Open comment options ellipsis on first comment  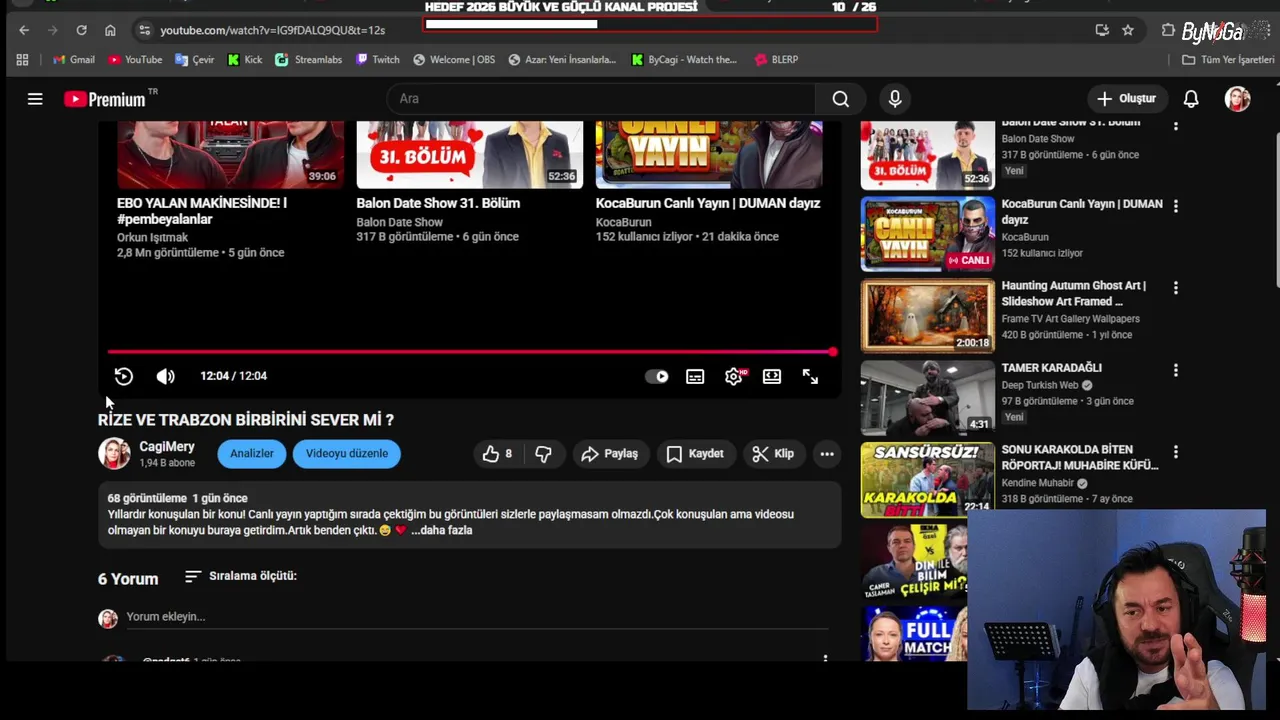(825, 659)
